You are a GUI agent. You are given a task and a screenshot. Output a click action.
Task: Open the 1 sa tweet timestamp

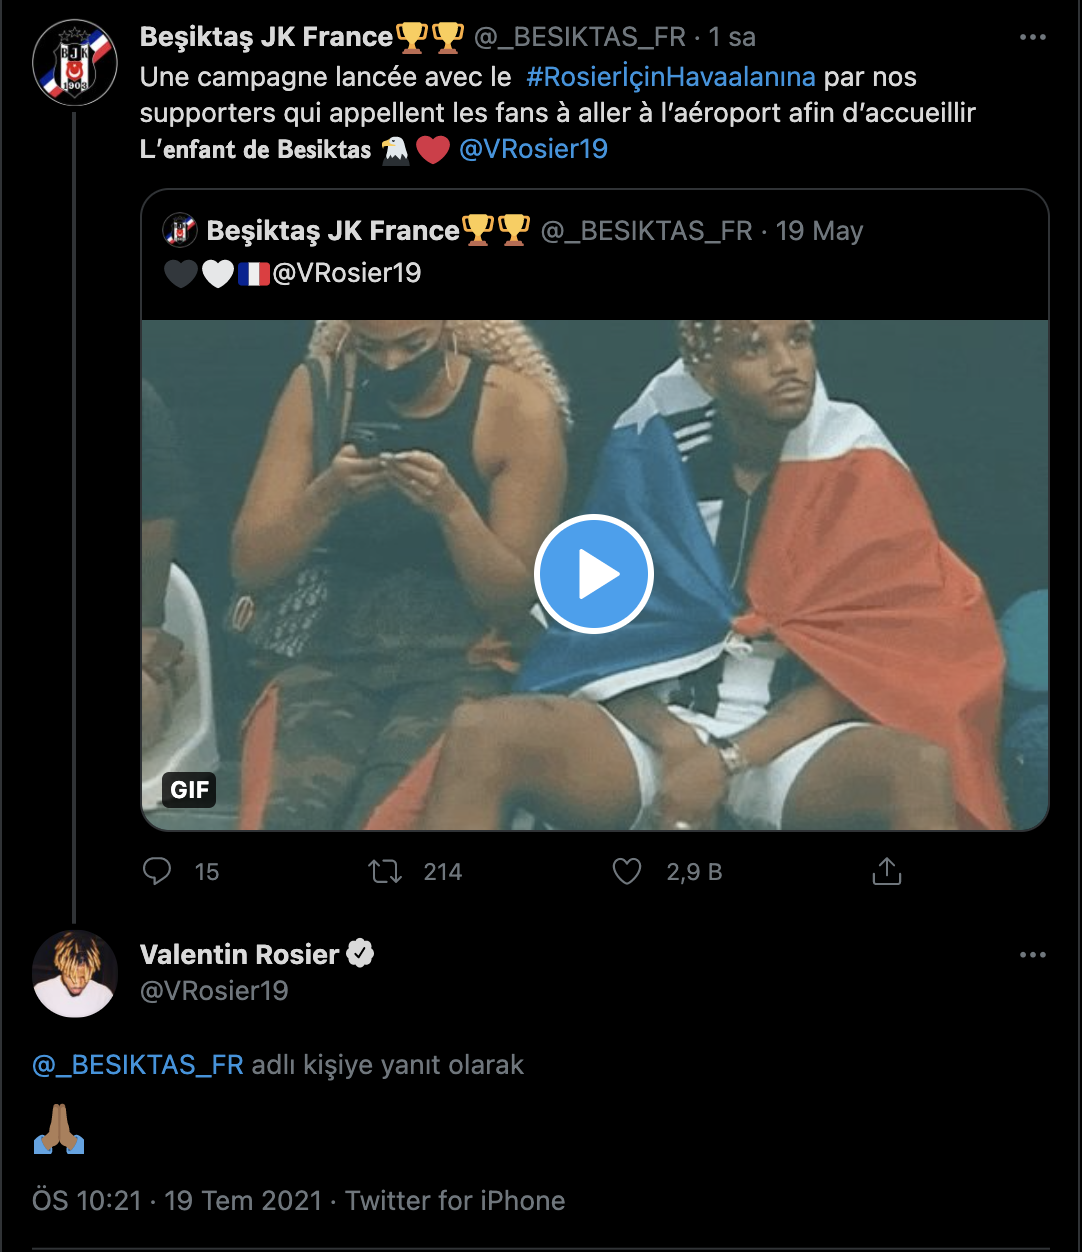click(732, 38)
